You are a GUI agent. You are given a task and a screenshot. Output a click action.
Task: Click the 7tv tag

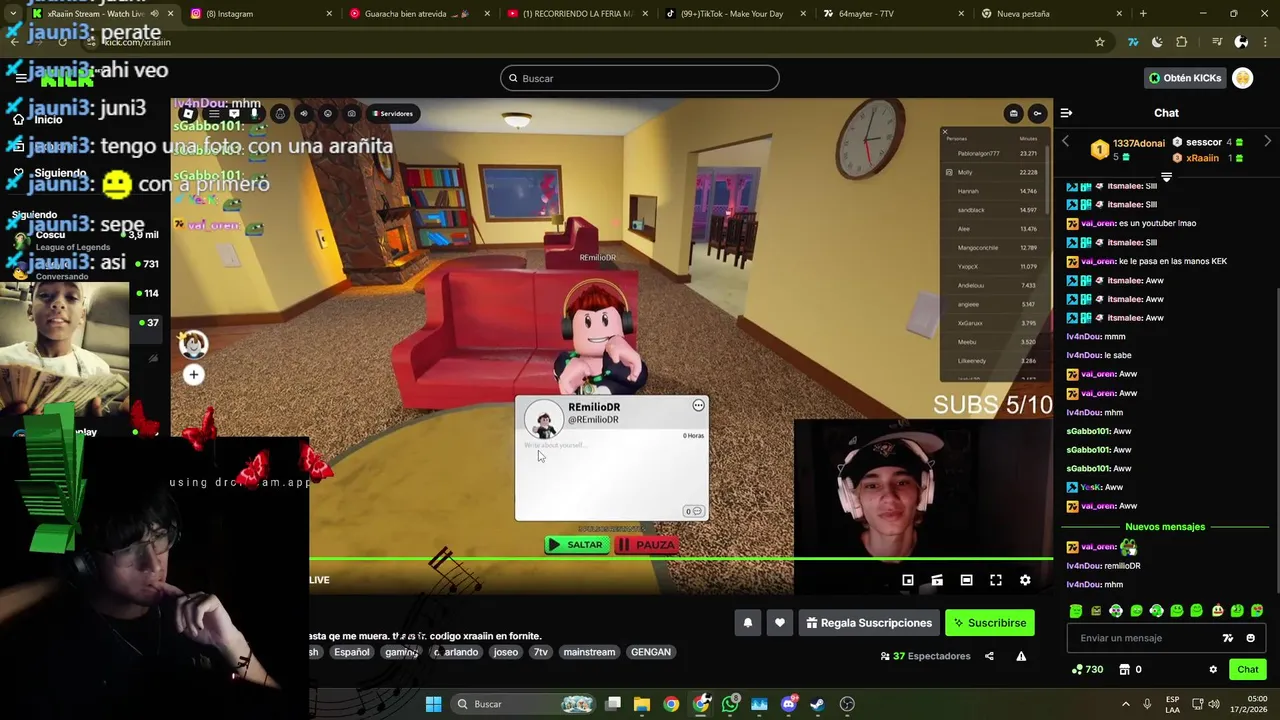(541, 652)
